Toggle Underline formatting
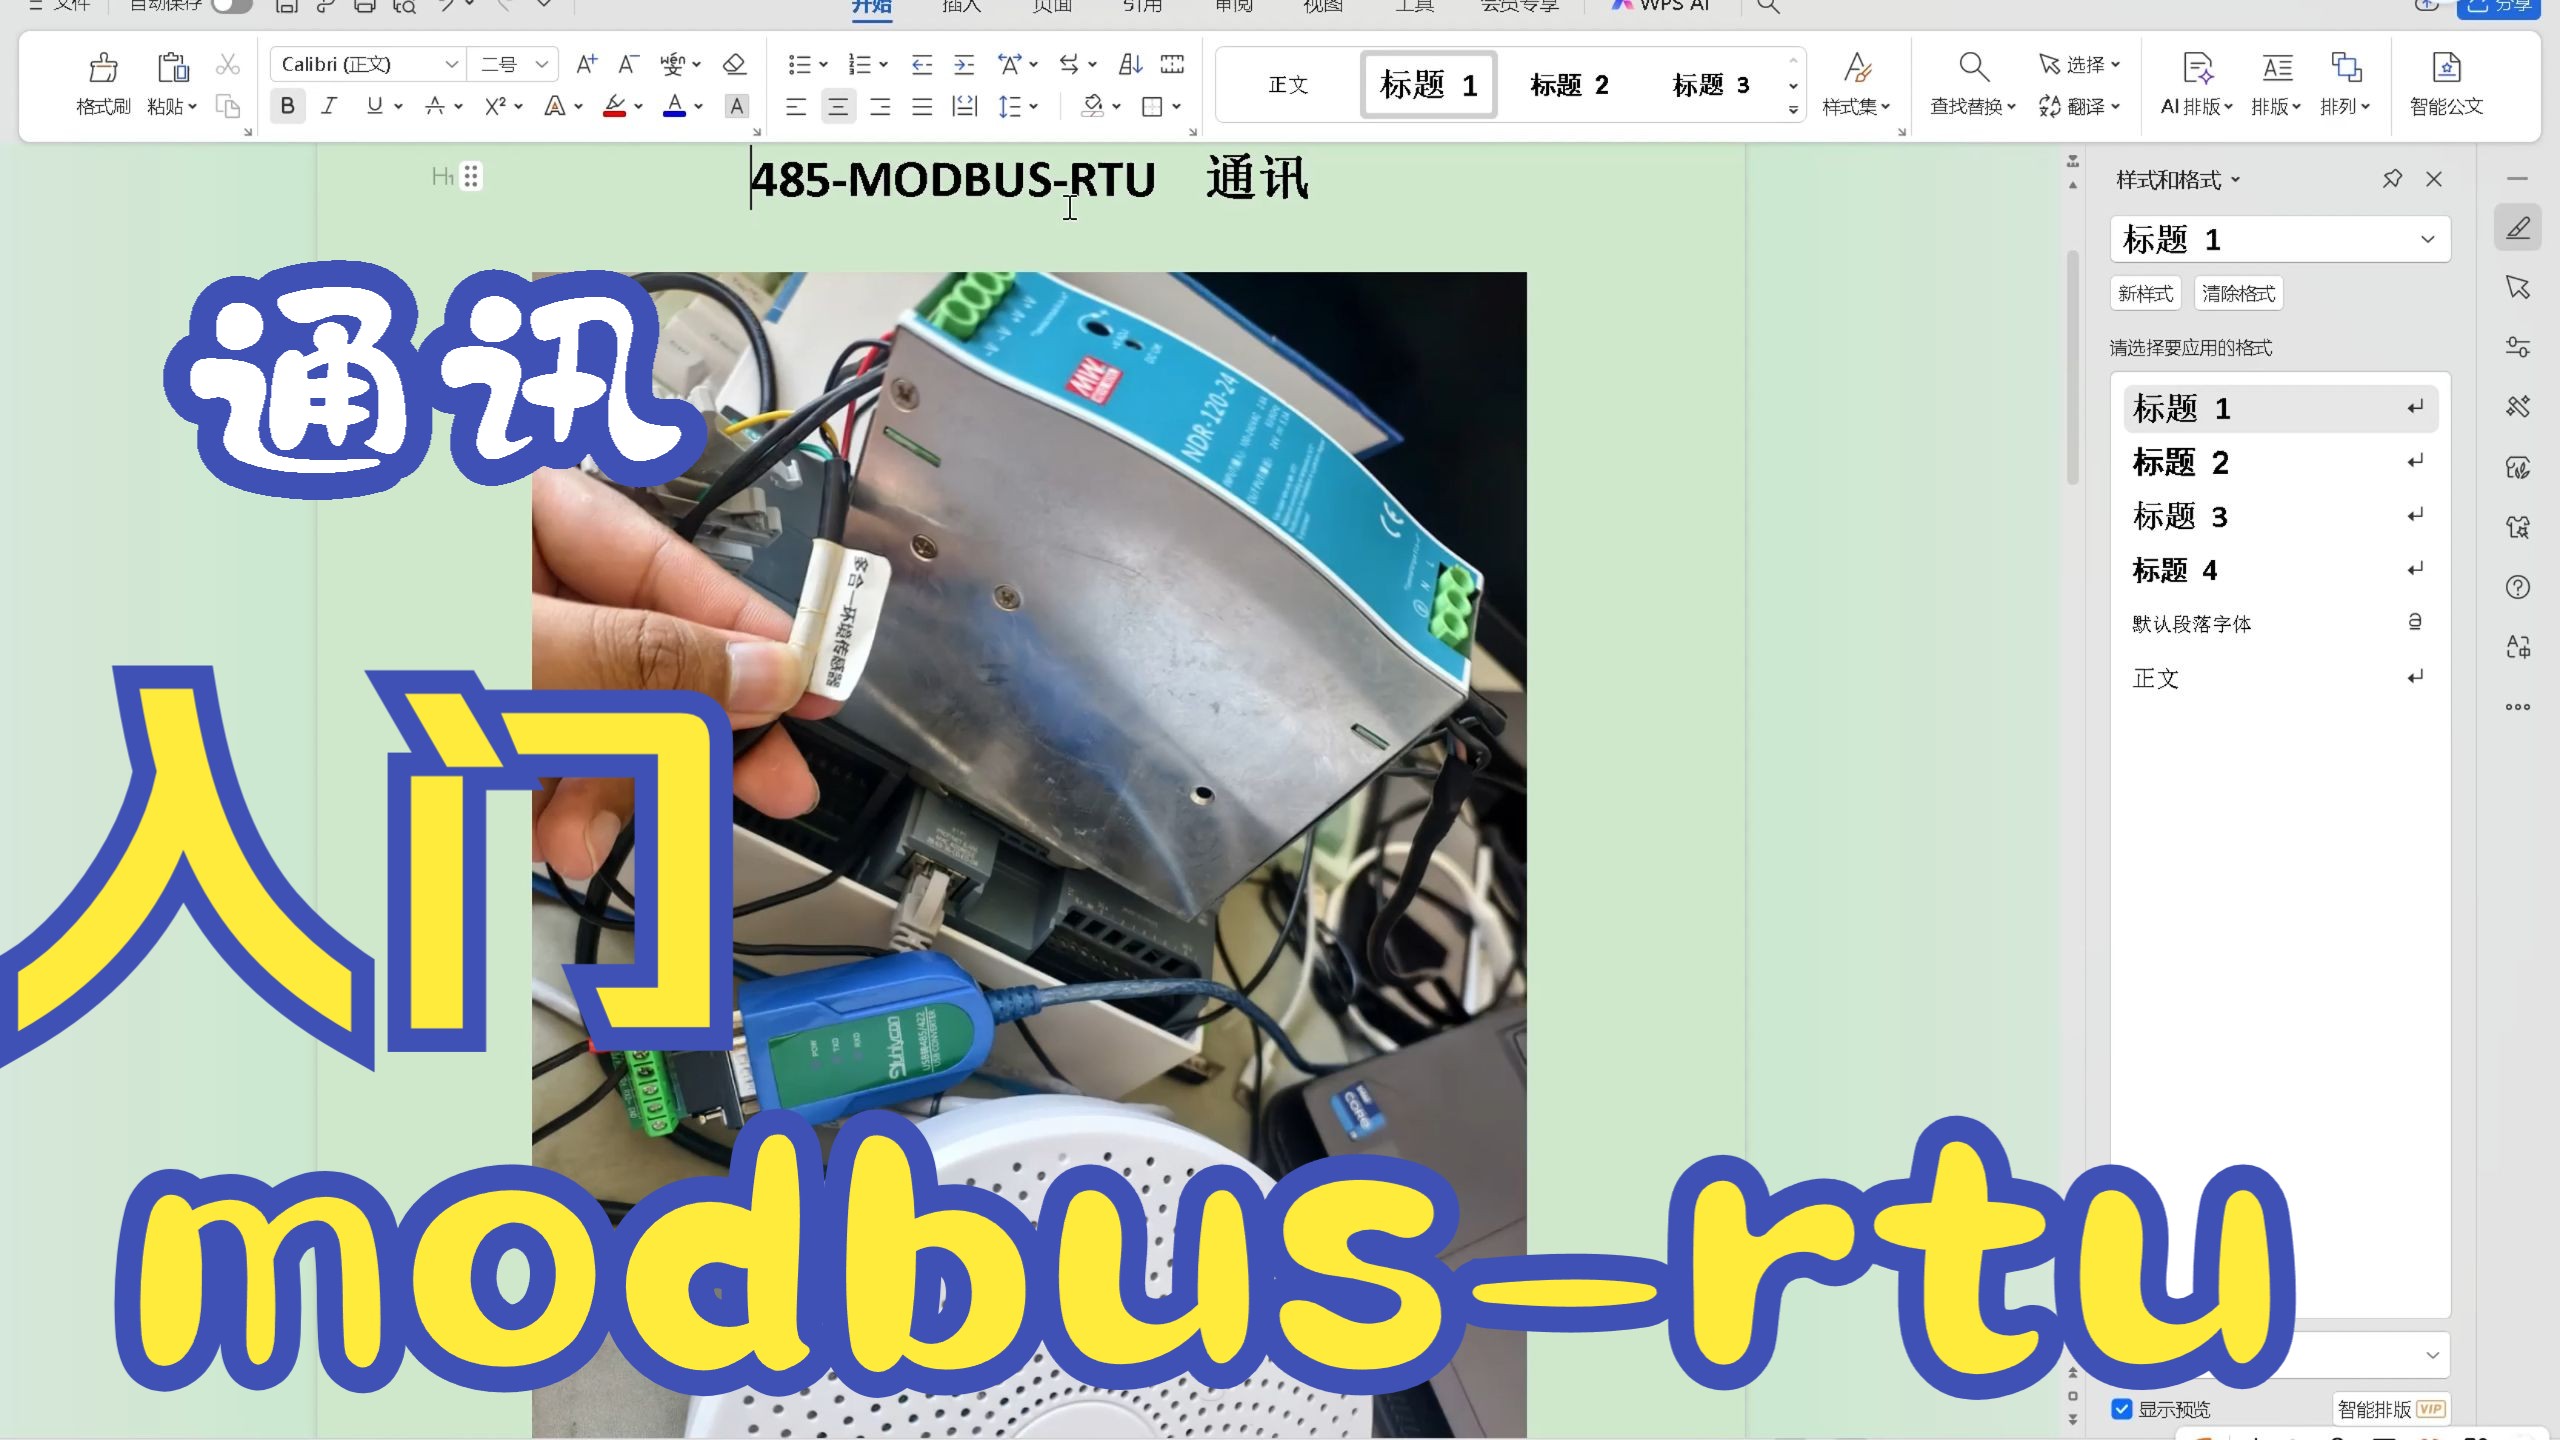Screen dimensions: 2560x1440 [x=375, y=106]
